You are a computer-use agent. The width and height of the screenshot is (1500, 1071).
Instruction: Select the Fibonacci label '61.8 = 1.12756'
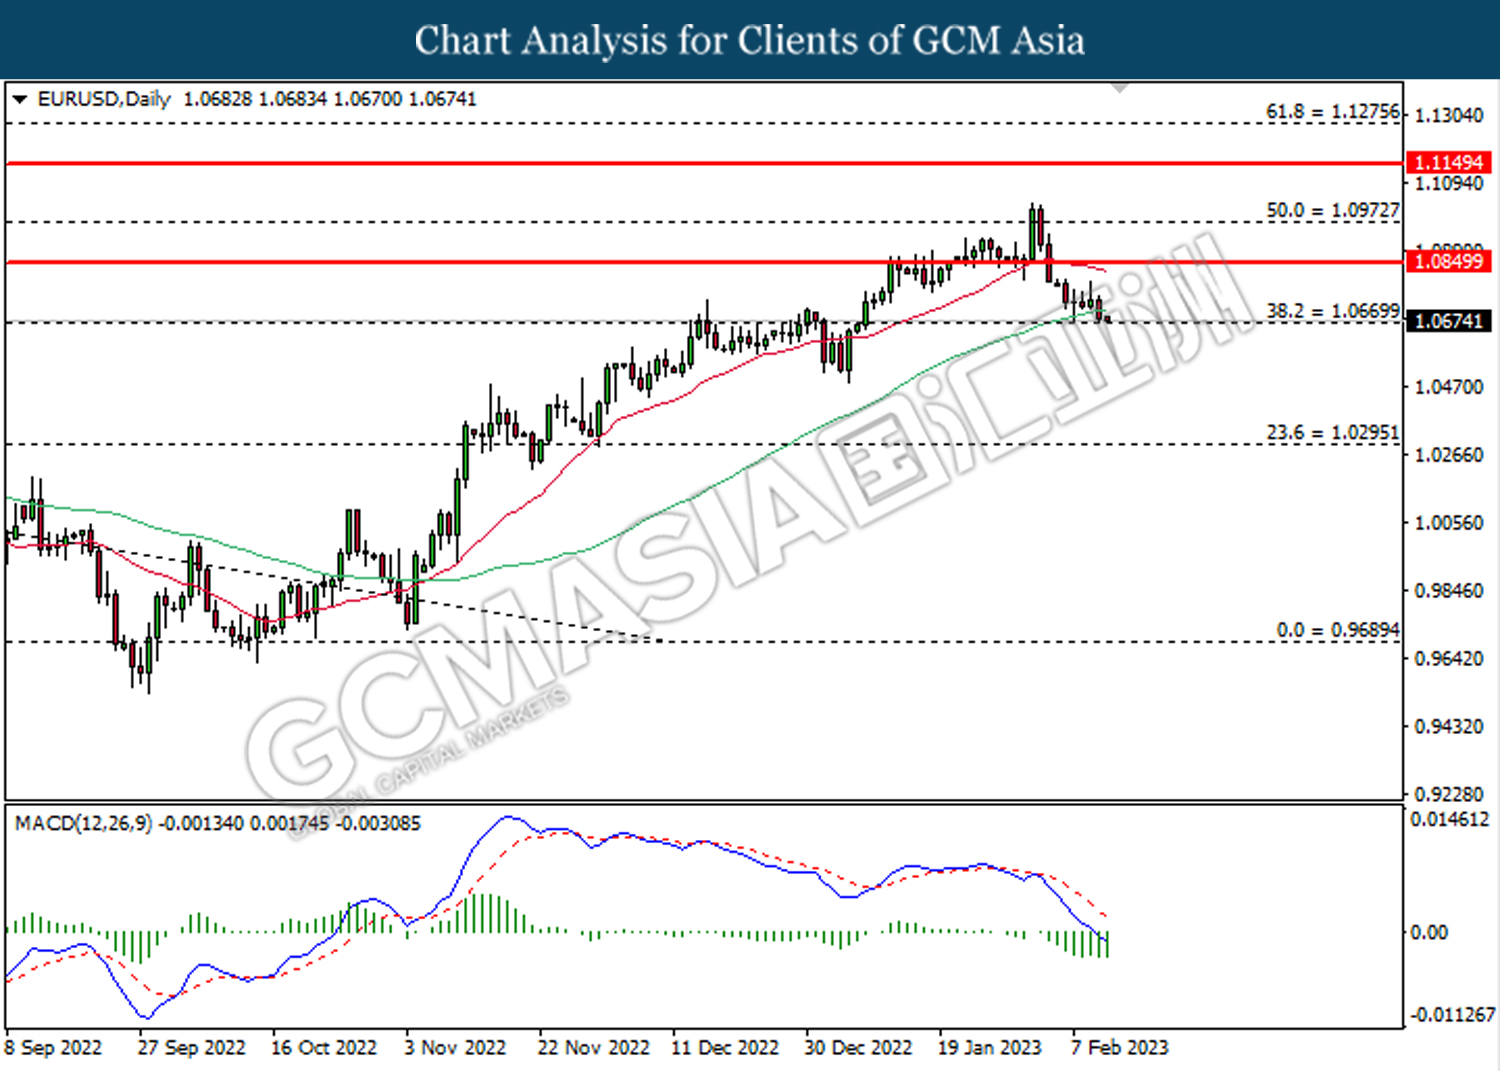tap(1333, 112)
